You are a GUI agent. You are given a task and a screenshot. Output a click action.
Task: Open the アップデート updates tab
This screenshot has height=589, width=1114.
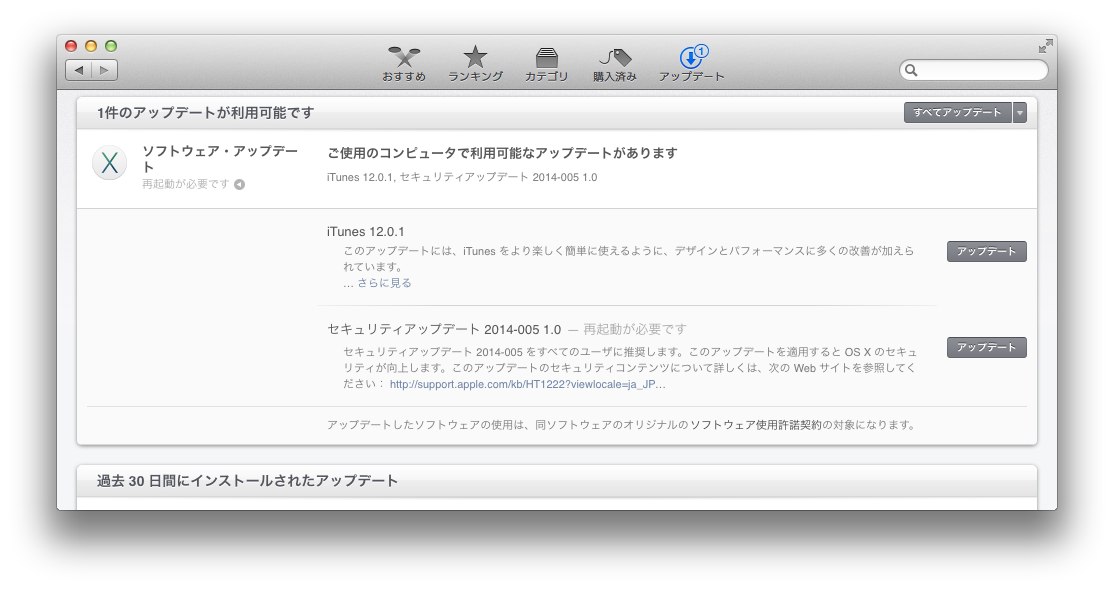tap(691, 64)
